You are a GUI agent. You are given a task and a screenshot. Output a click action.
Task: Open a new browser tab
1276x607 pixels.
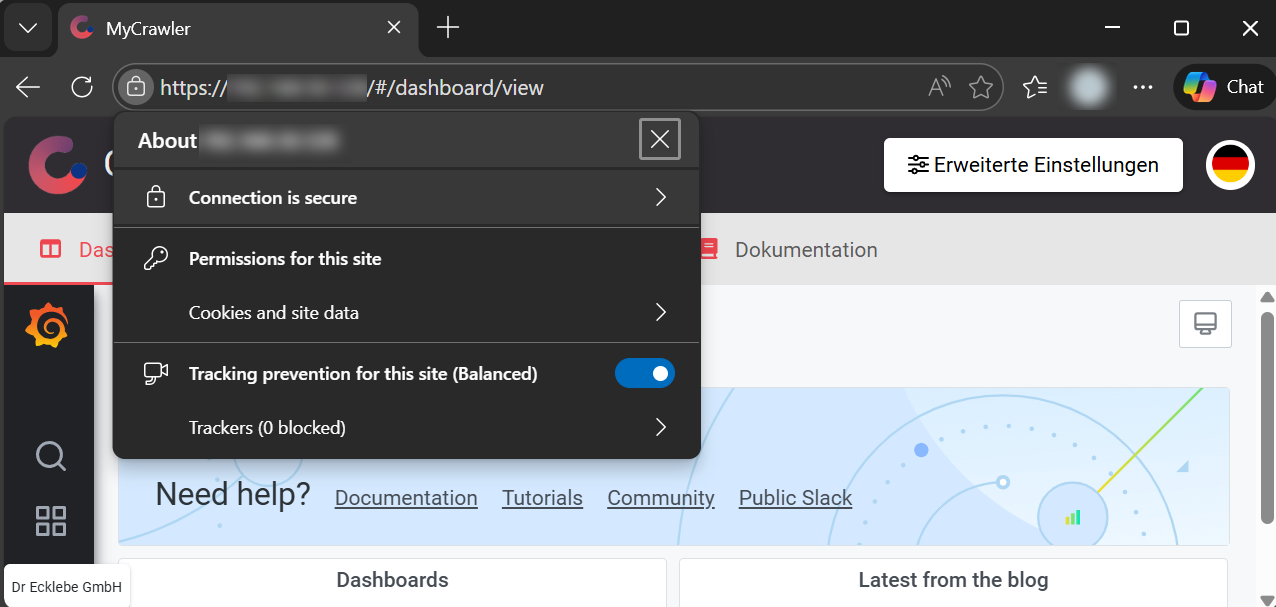pos(448,28)
